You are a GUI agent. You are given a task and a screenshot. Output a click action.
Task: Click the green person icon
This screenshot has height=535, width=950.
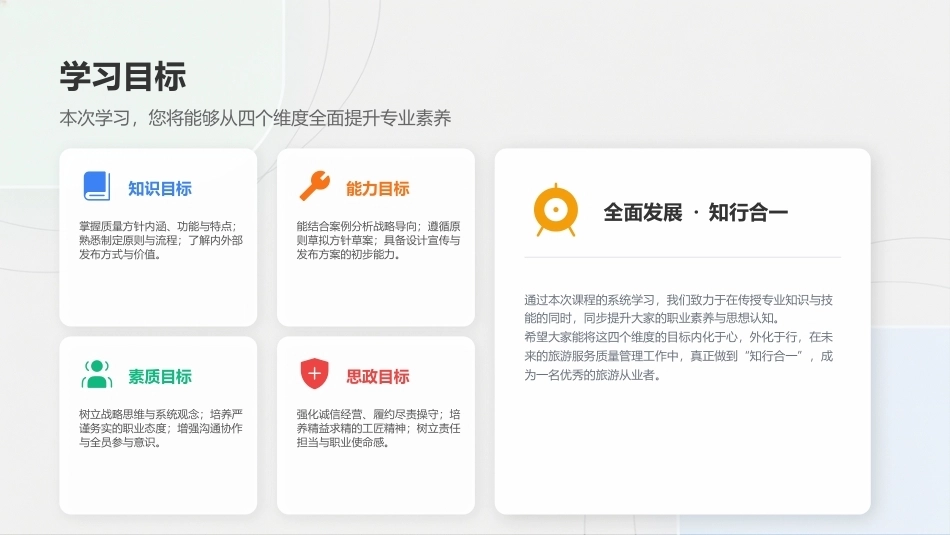point(97,374)
